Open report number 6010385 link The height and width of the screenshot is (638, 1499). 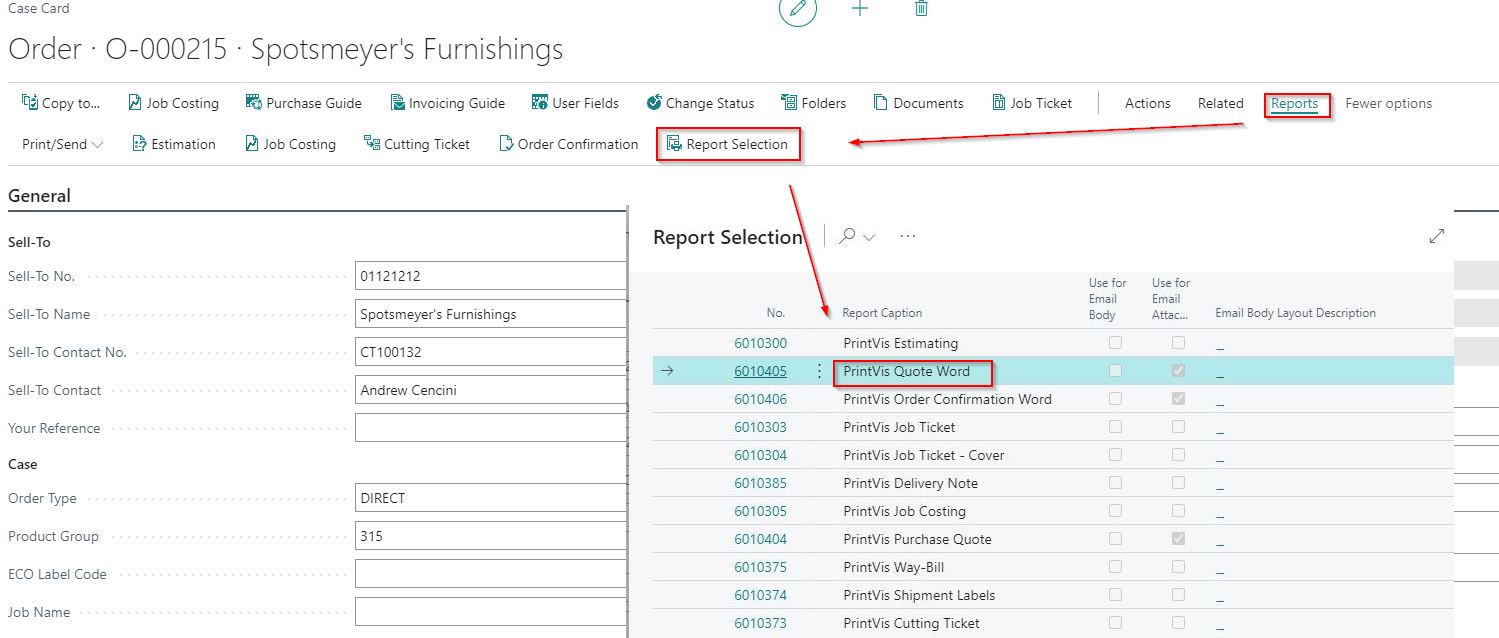click(x=760, y=483)
